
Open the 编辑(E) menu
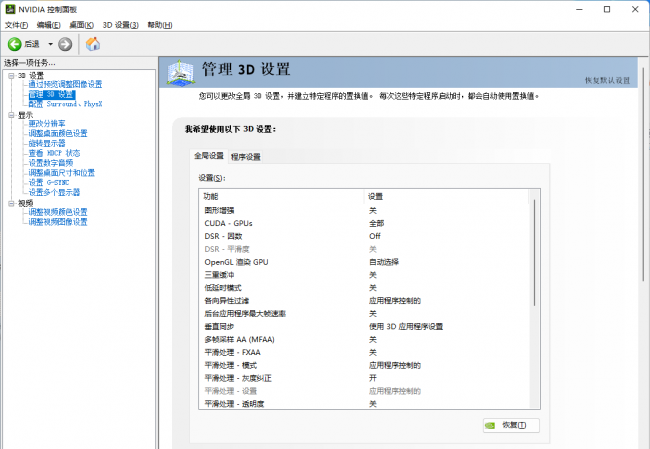tap(48, 25)
